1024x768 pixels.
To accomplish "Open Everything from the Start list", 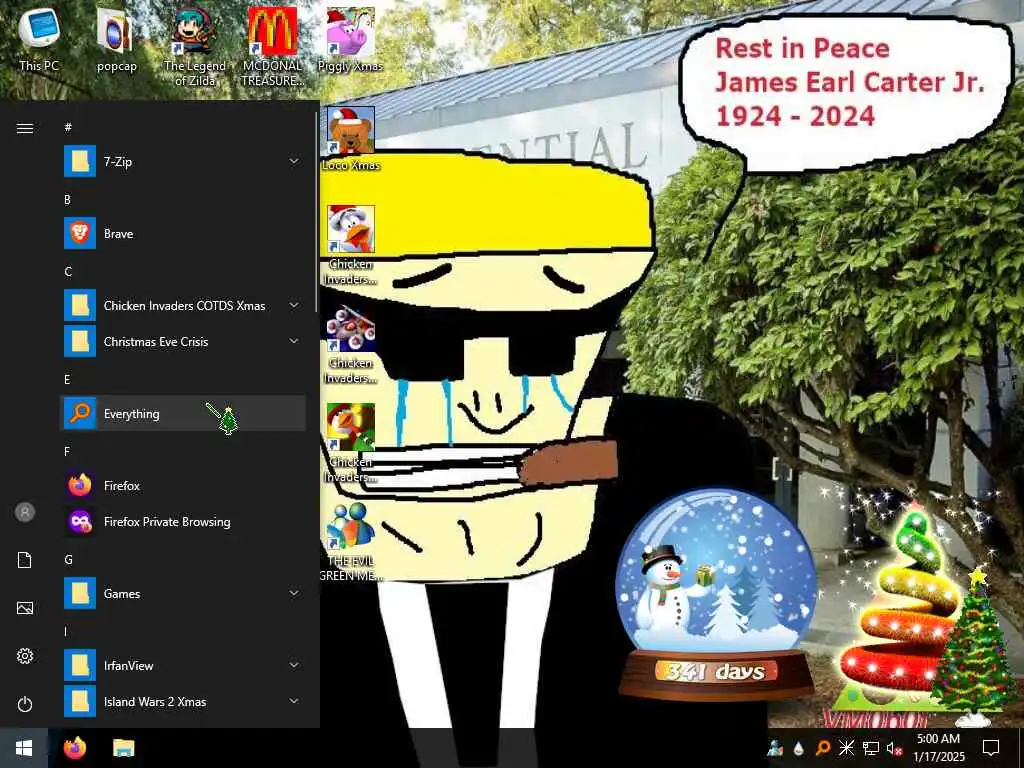I will [x=183, y=413].
